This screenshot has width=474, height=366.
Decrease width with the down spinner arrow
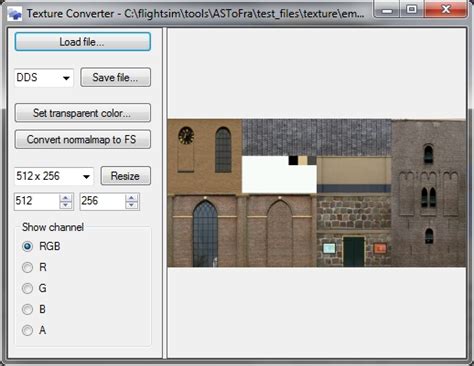click(x=66, y=205)
